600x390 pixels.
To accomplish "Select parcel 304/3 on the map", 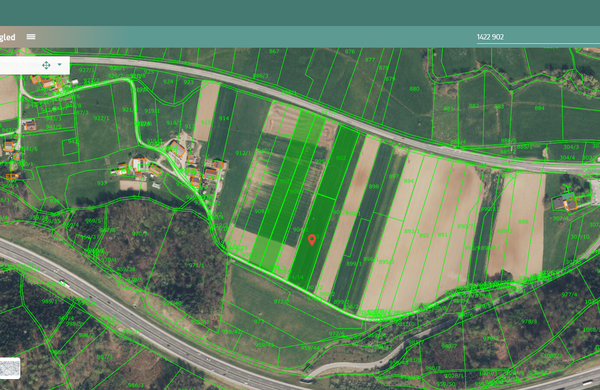I will (571, 147).
